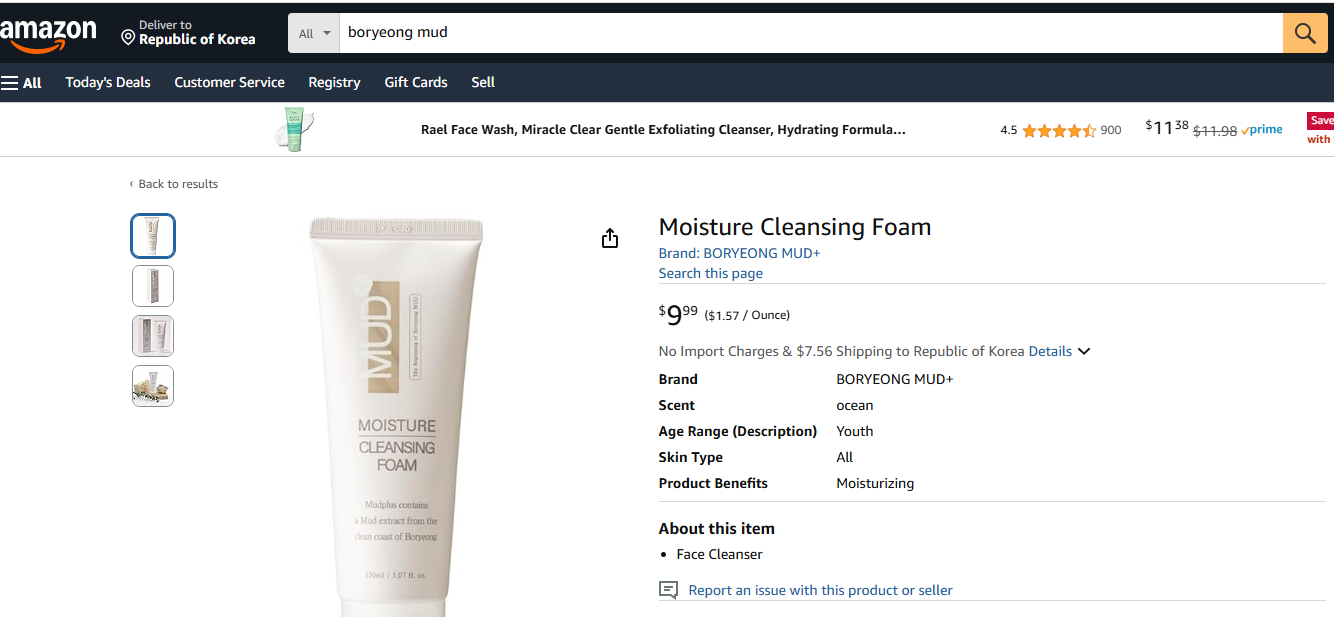Click the share icon beside product image
Image resolution: width=1334 pixels, height=617 pixels.
pos(610,238)
